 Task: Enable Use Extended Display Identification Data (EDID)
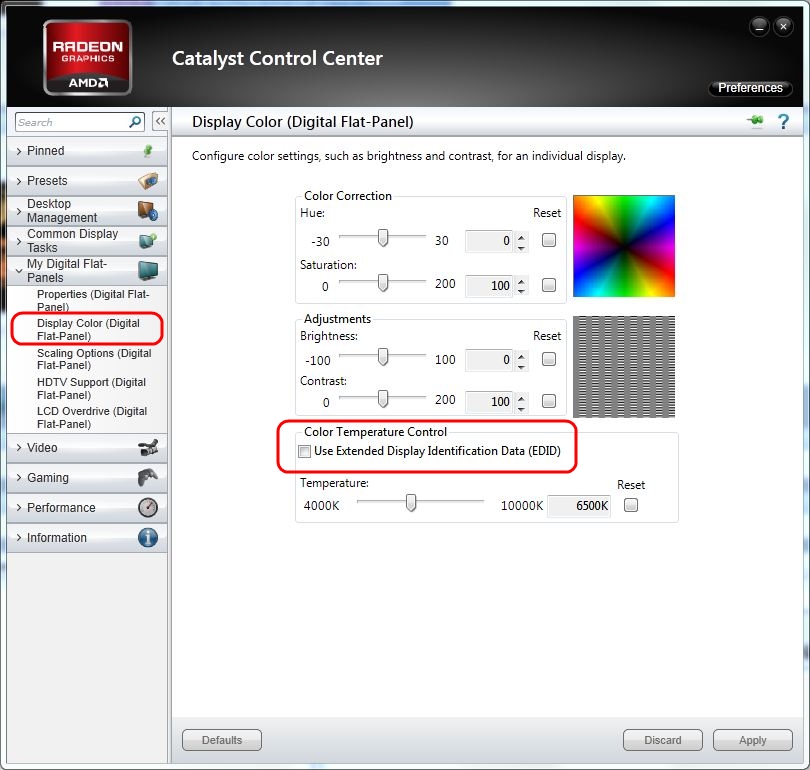pos(304,451)
